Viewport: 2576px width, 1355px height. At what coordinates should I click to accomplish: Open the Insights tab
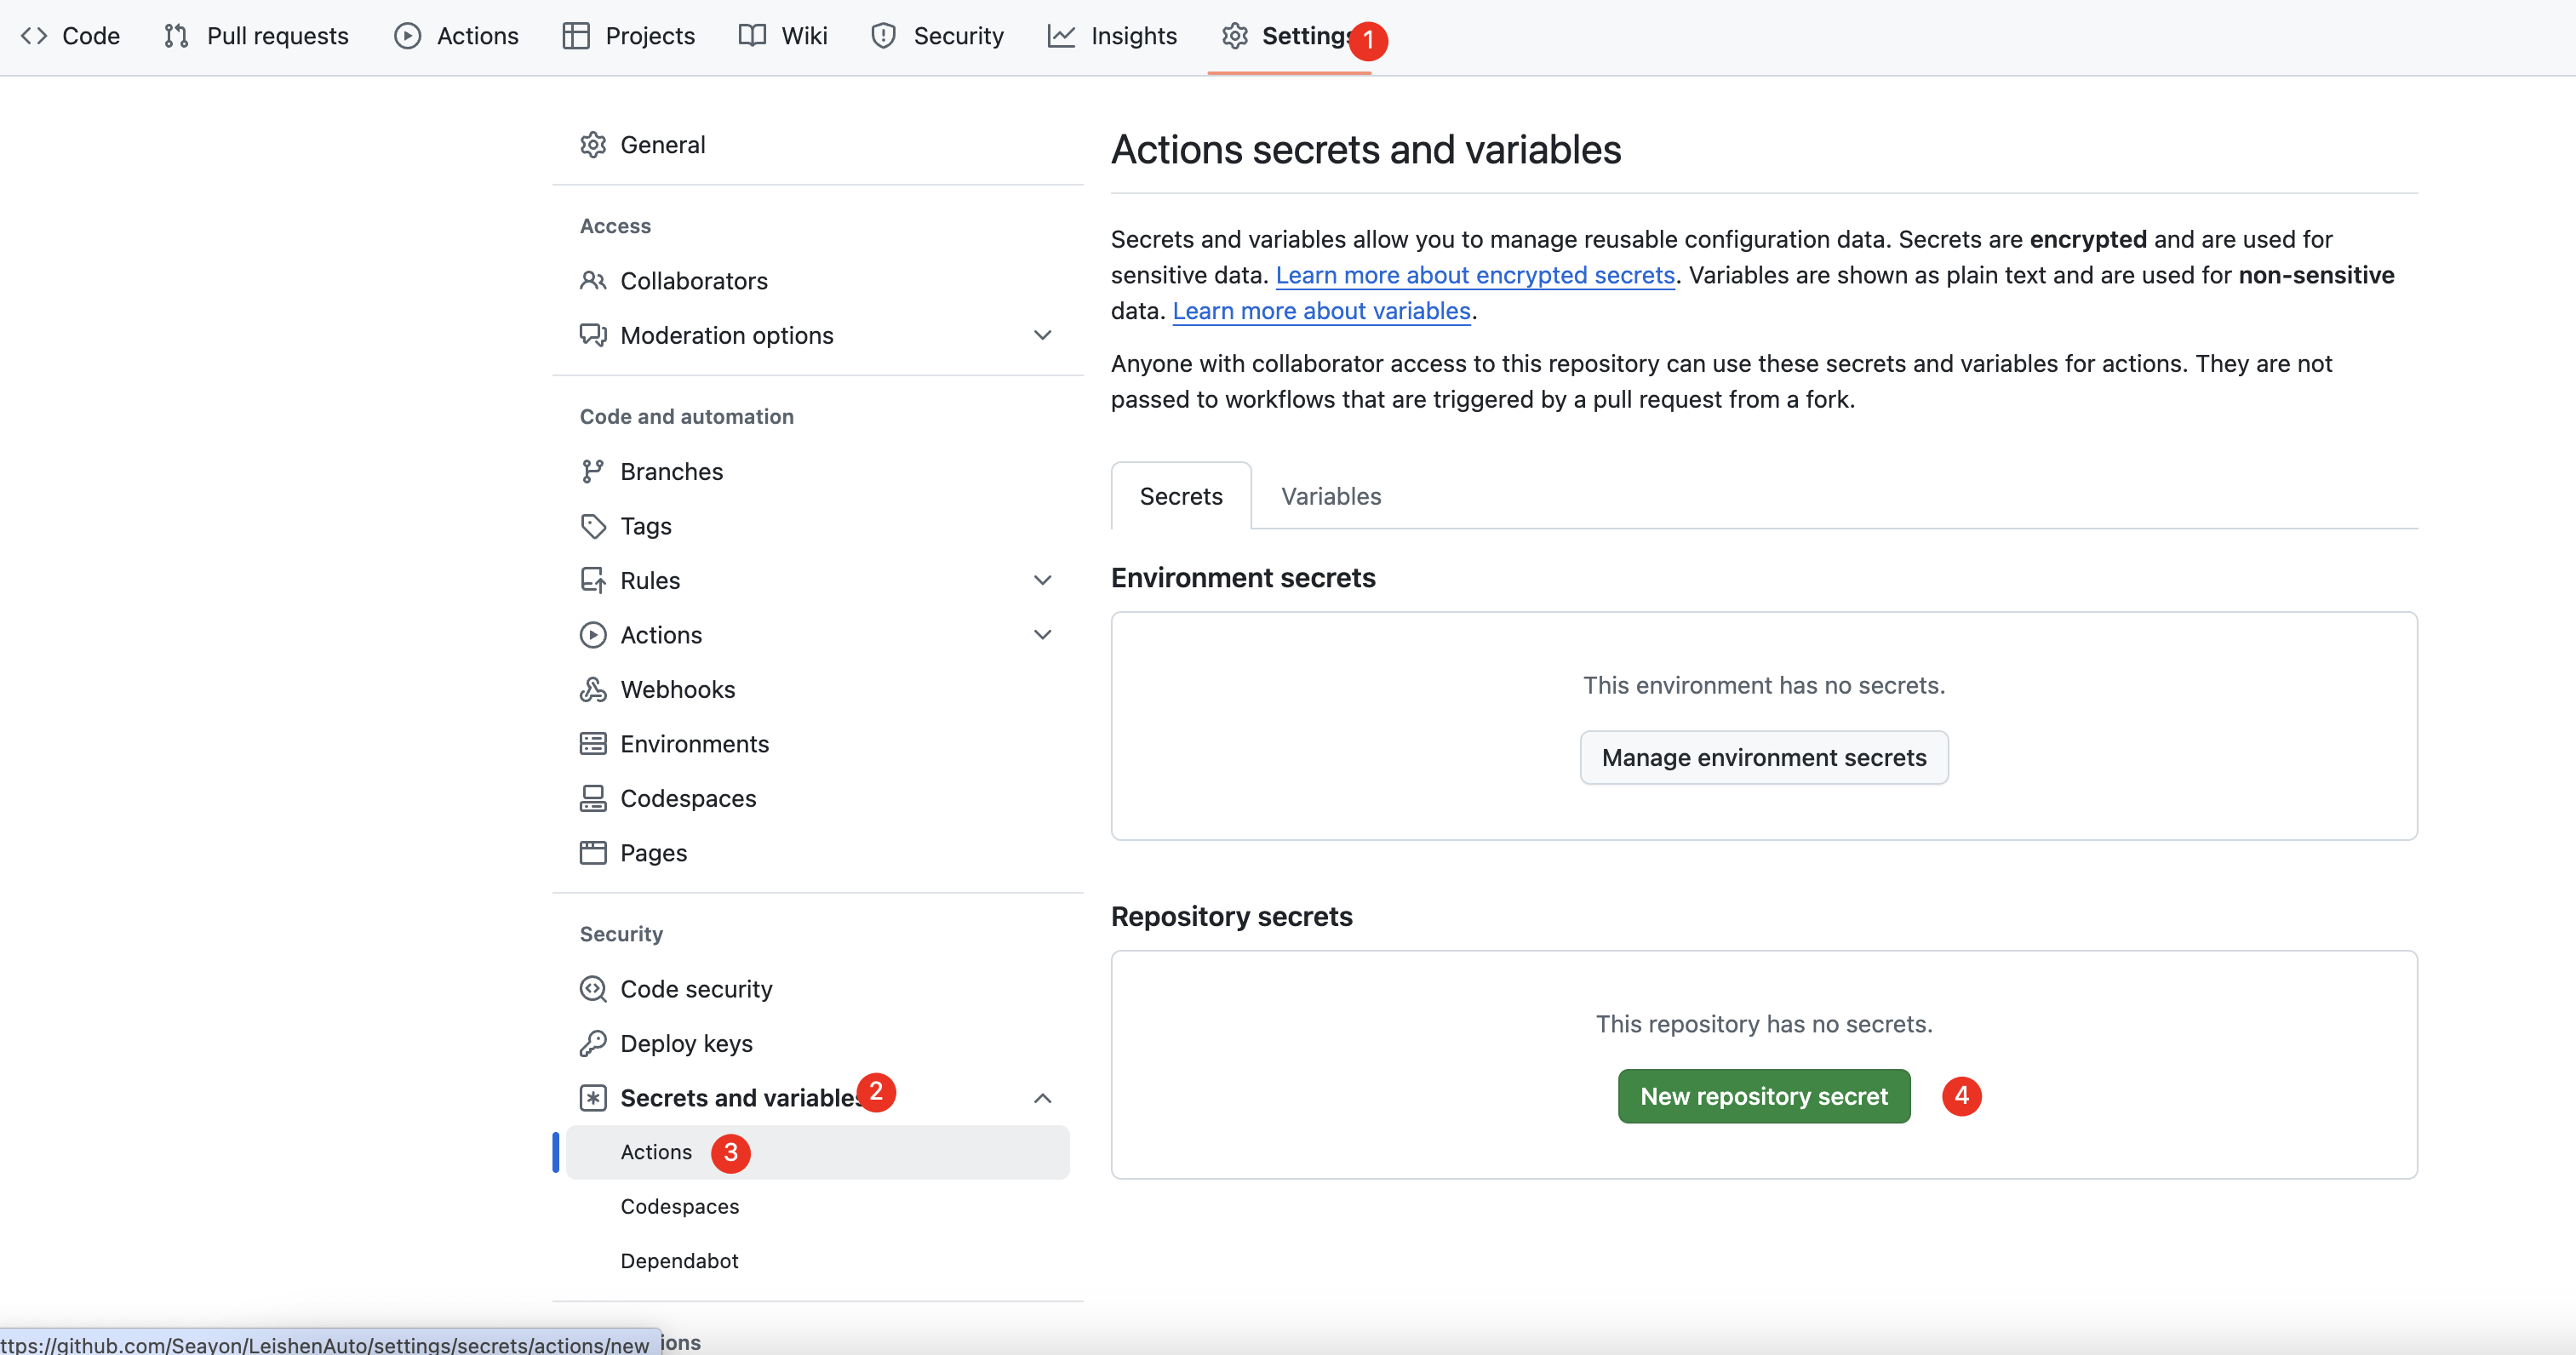coord(1112,36)
